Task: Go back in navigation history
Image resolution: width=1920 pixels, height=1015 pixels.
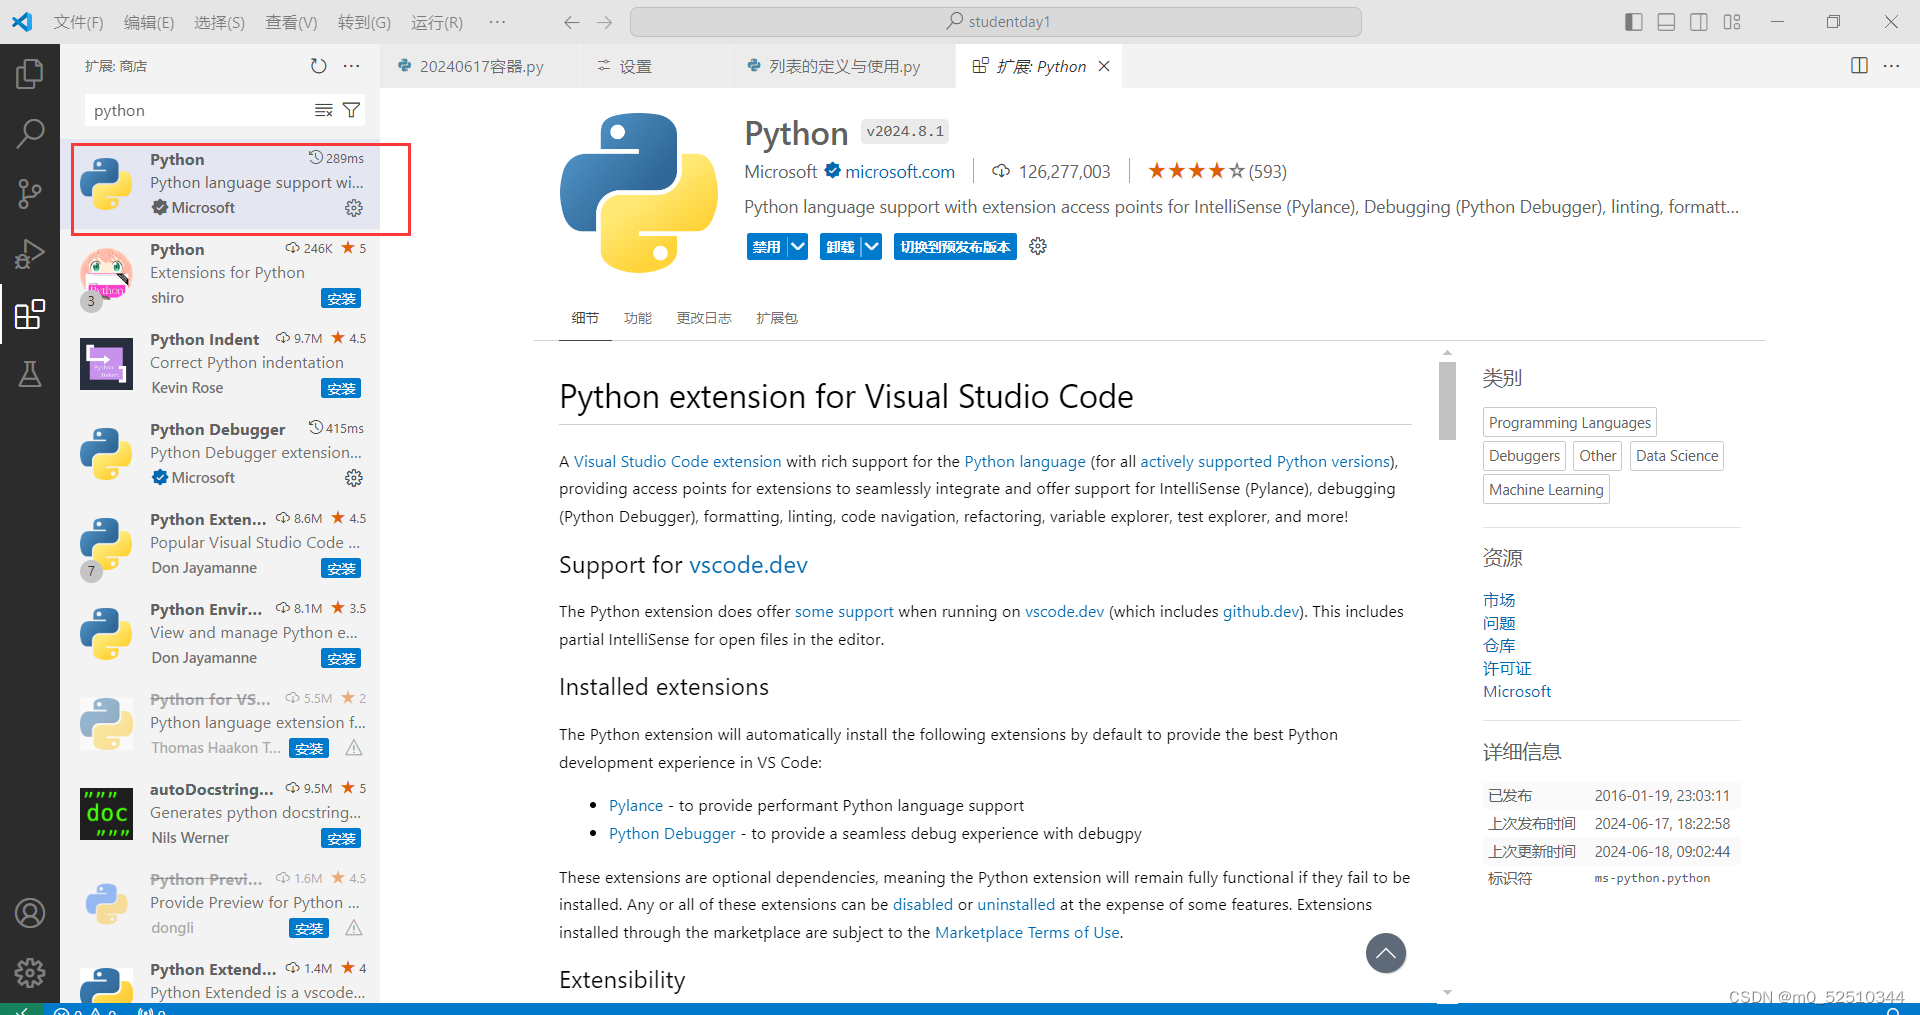Action: 571,22
